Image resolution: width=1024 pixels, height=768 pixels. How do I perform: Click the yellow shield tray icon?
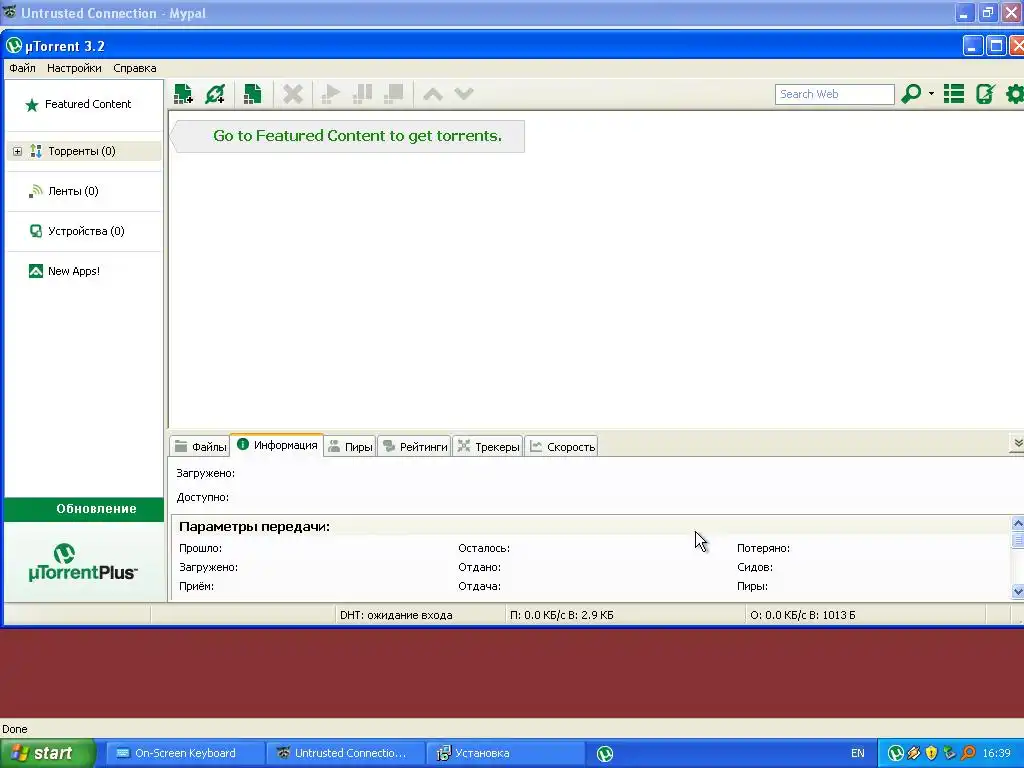point(932,754)
